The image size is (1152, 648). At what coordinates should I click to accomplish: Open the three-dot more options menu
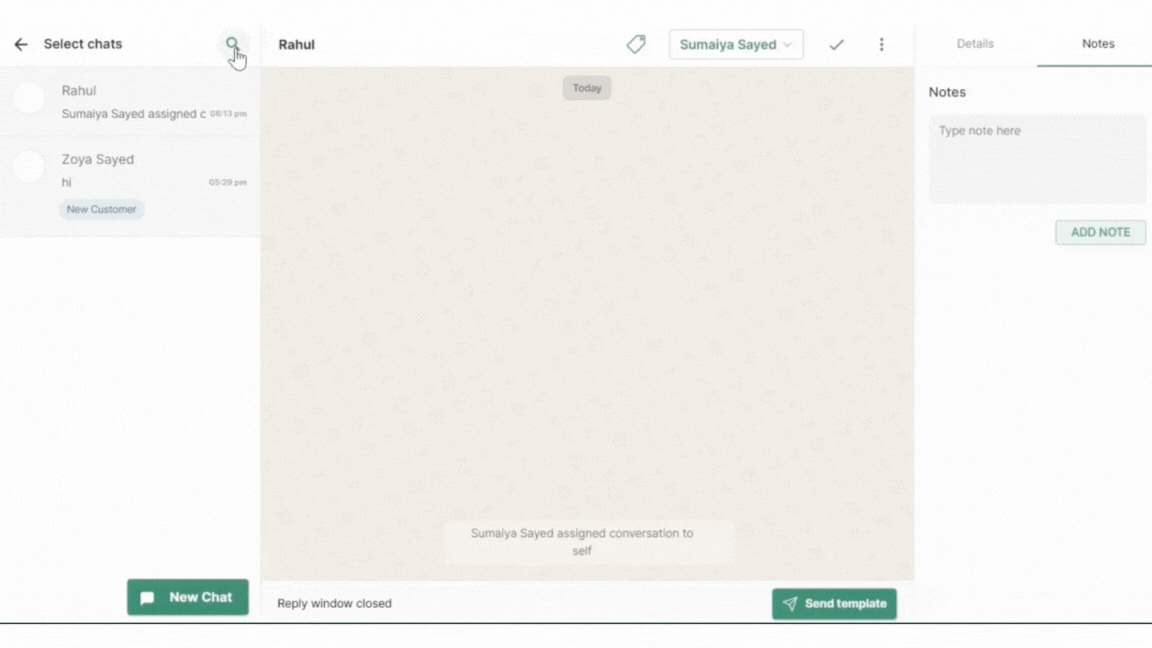tap(881, 44)
